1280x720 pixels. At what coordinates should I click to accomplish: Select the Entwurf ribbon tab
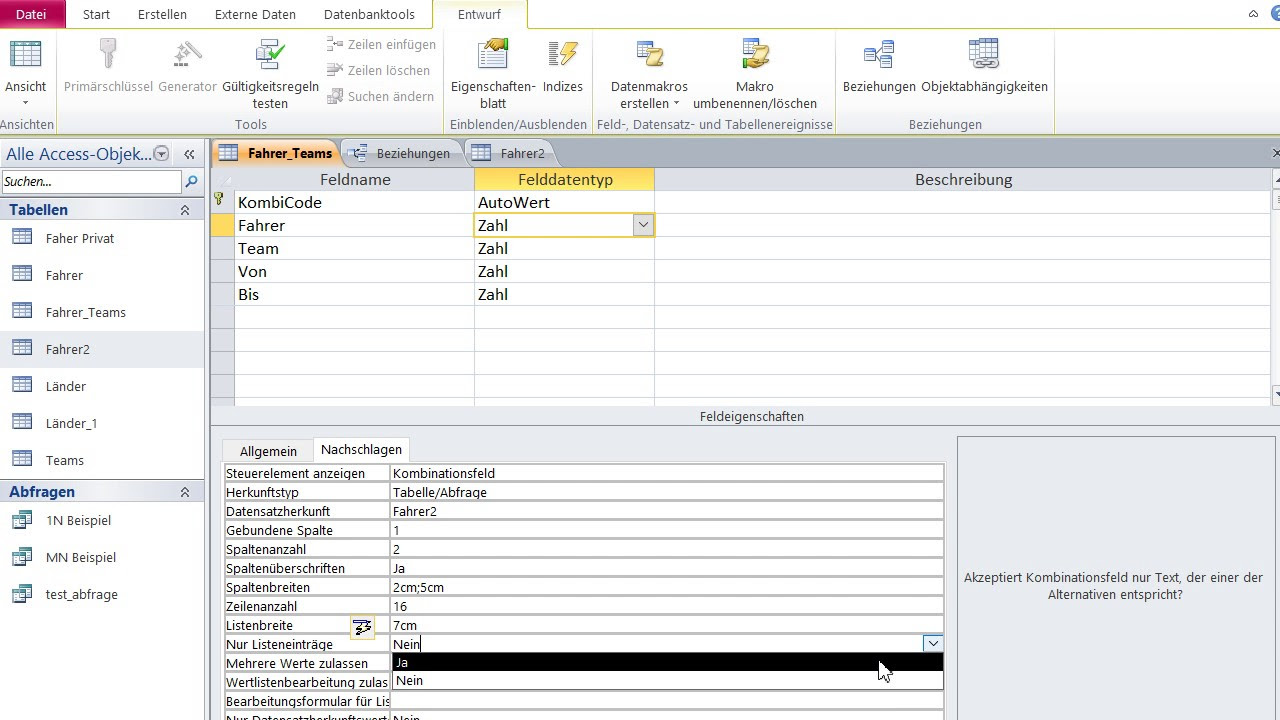click(x=480, y=14)
